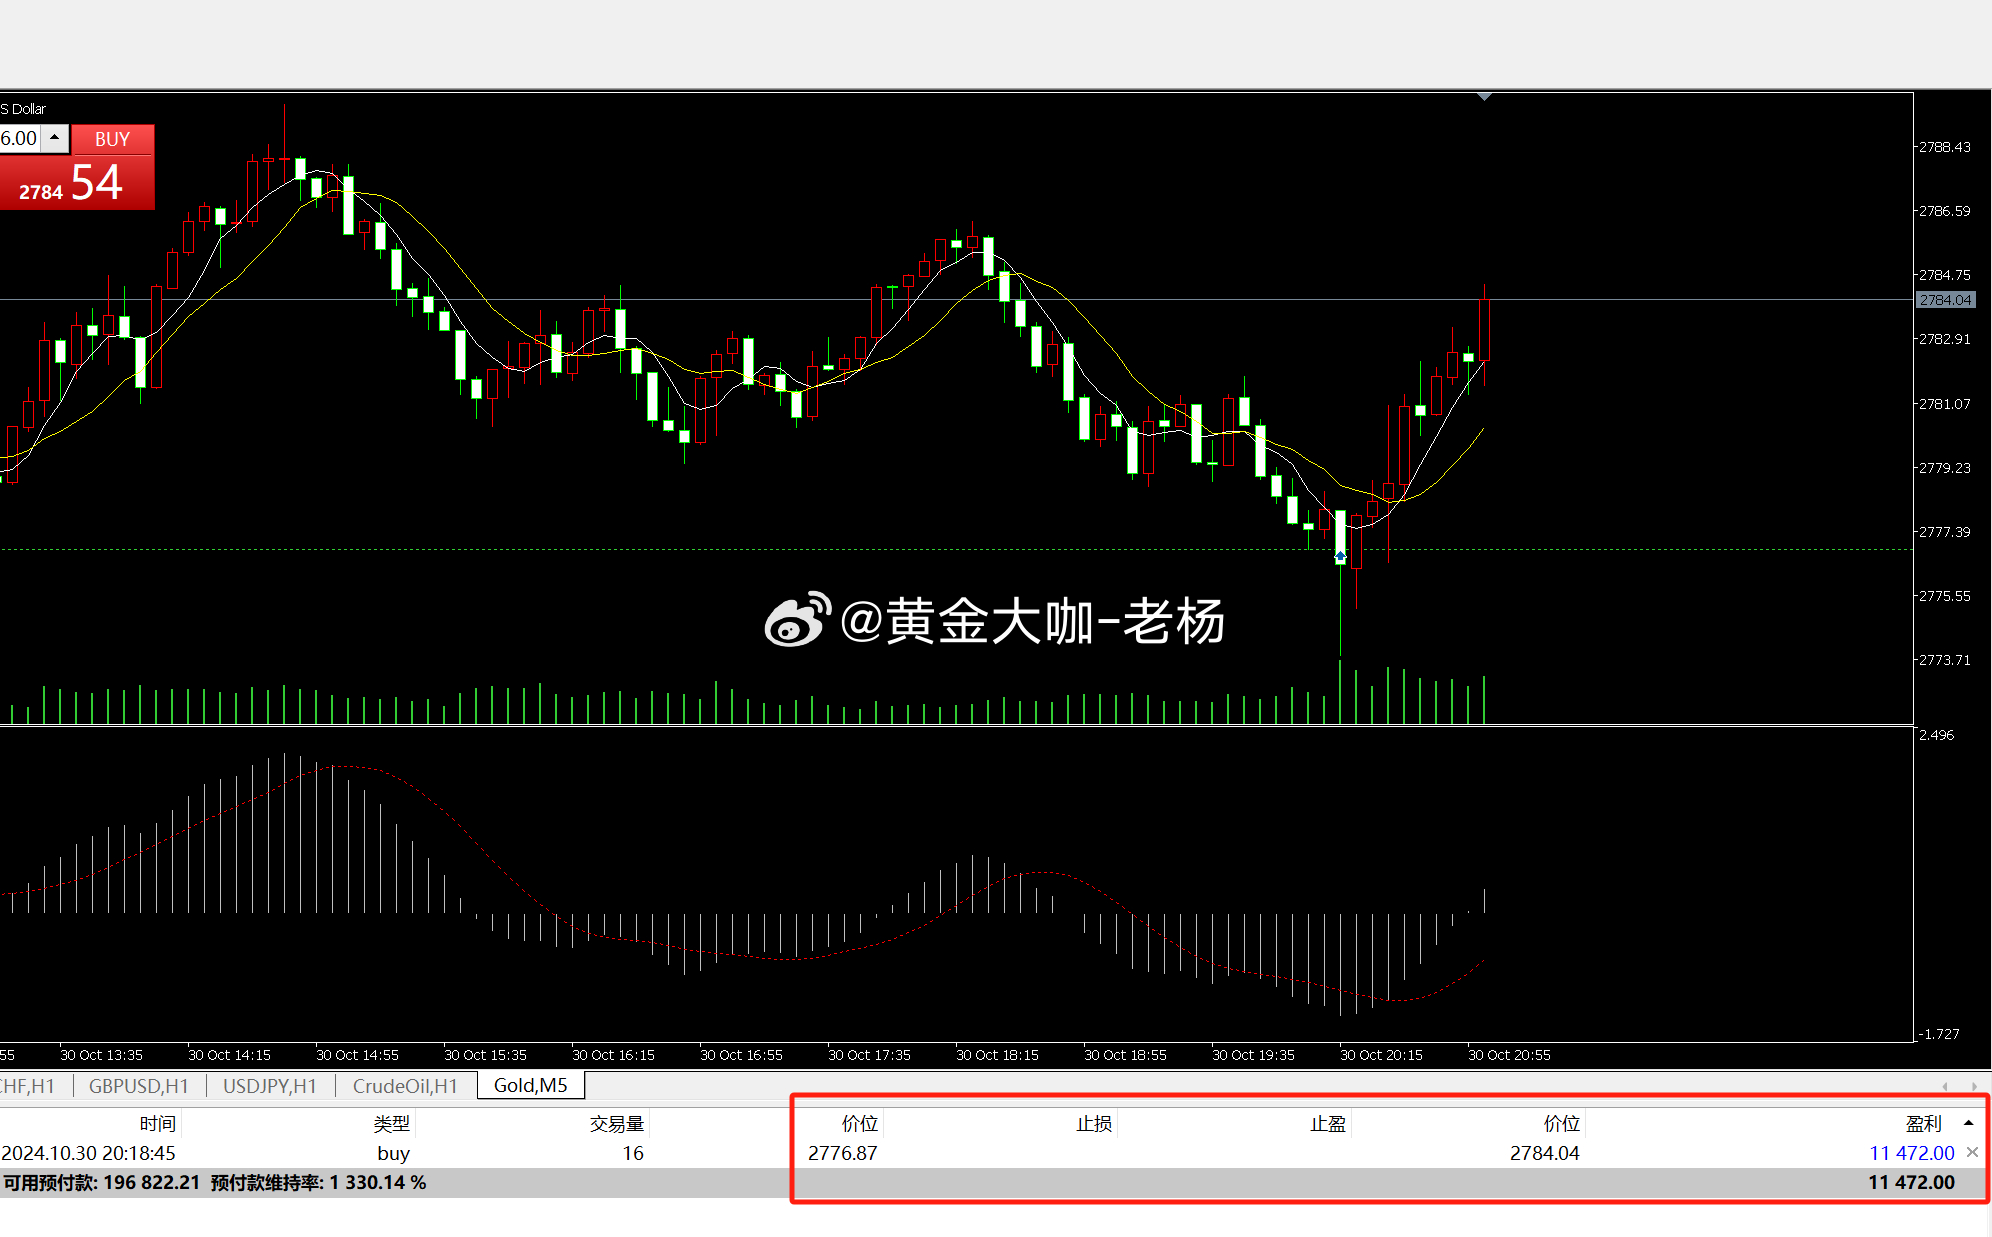The height and width of the screenshot is (1237, 1992).
Task: Open the partially visible CHF,H1 tab
Action: (28, 1086)
